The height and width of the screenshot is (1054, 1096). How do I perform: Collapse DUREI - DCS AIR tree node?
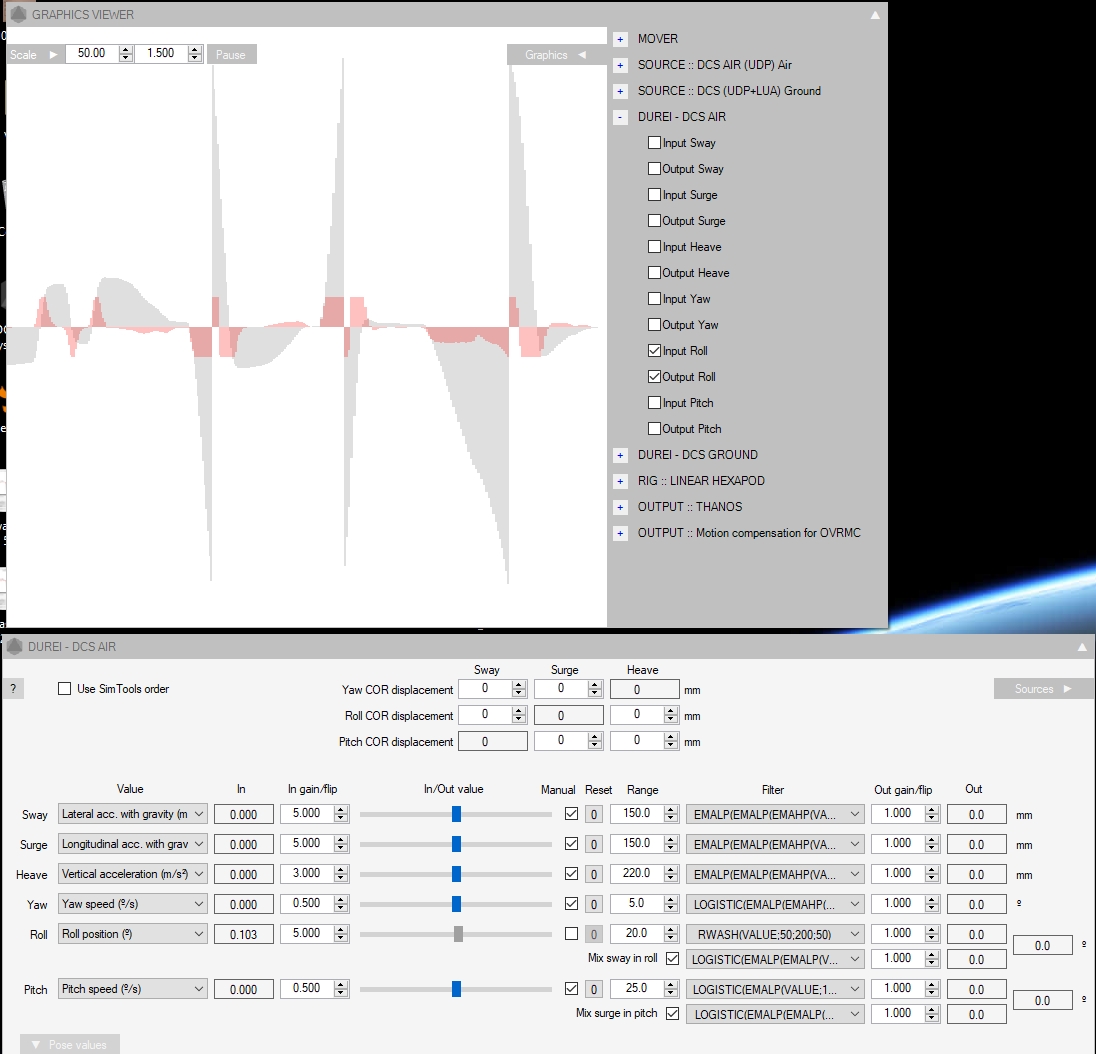620,117
